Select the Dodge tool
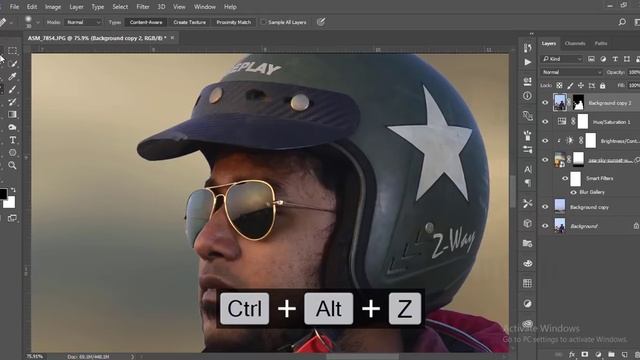The image size is (640, 360). 13,127
